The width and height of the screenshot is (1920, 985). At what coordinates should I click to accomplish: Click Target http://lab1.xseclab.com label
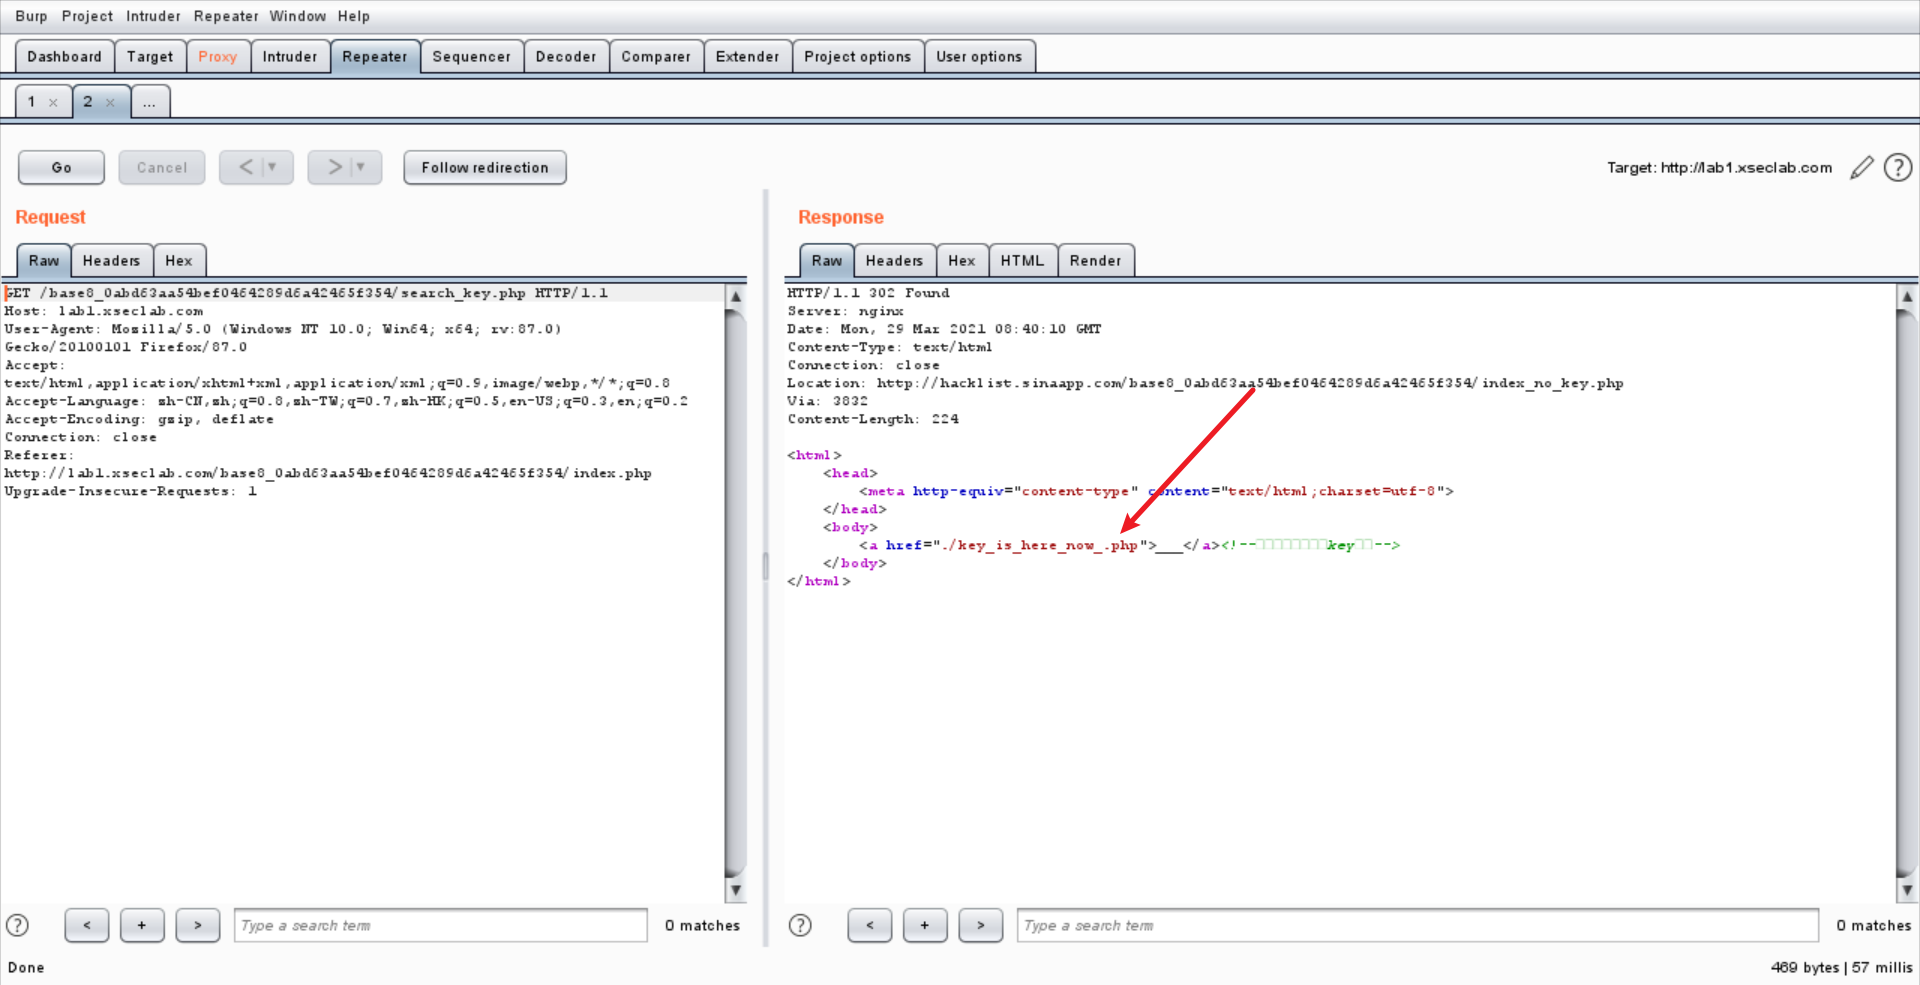[1719, 168]
